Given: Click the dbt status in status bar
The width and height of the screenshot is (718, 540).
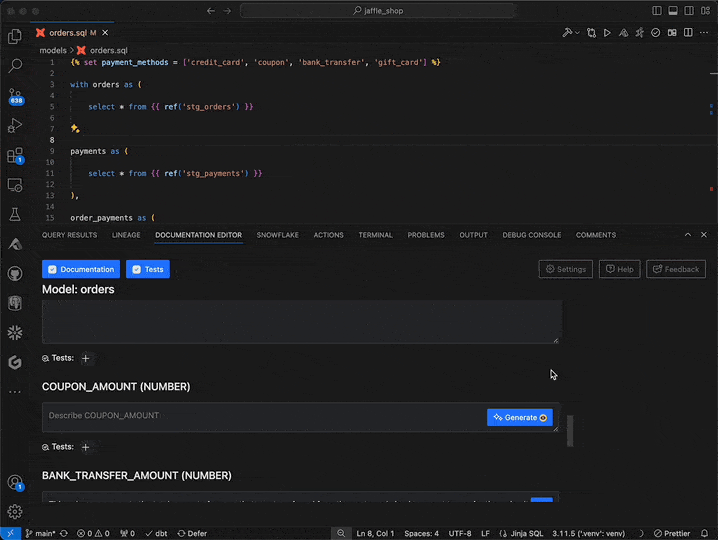Looking at the screenshot, I should 156,533.
